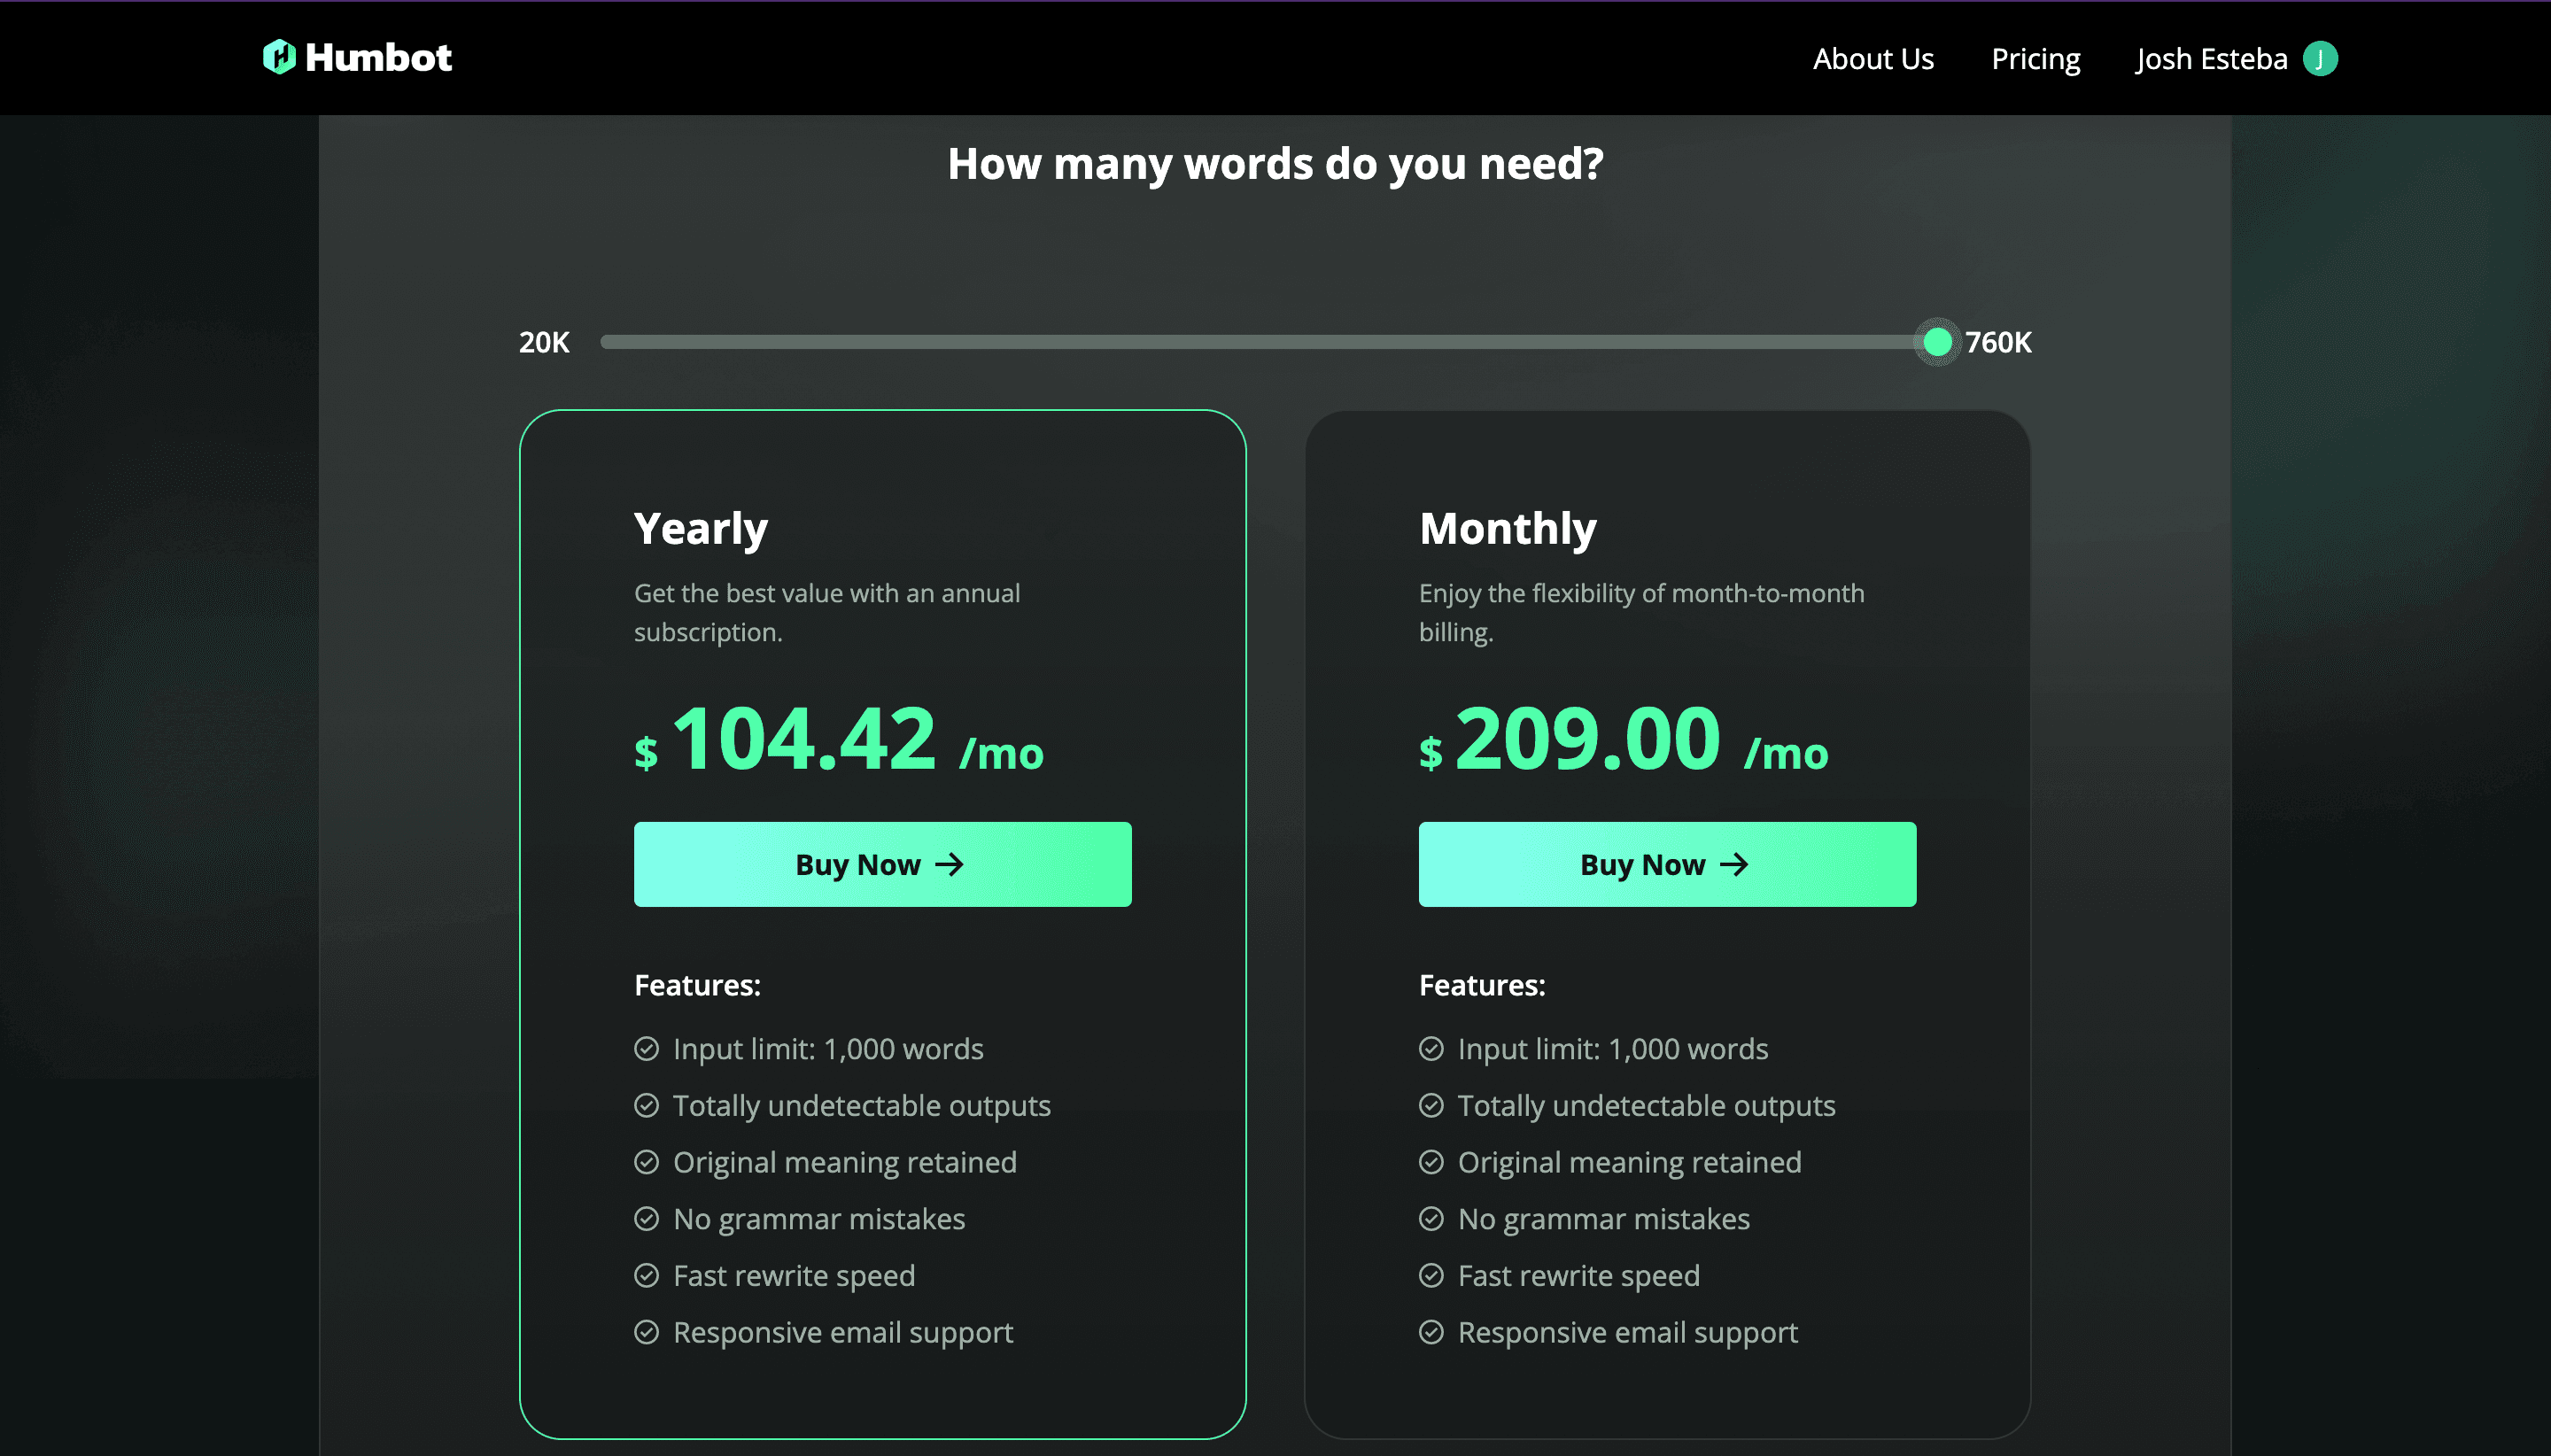
Task: Click check icon beside Monthly Totally undetectable outputs
Action: tap(1431, 1105)
